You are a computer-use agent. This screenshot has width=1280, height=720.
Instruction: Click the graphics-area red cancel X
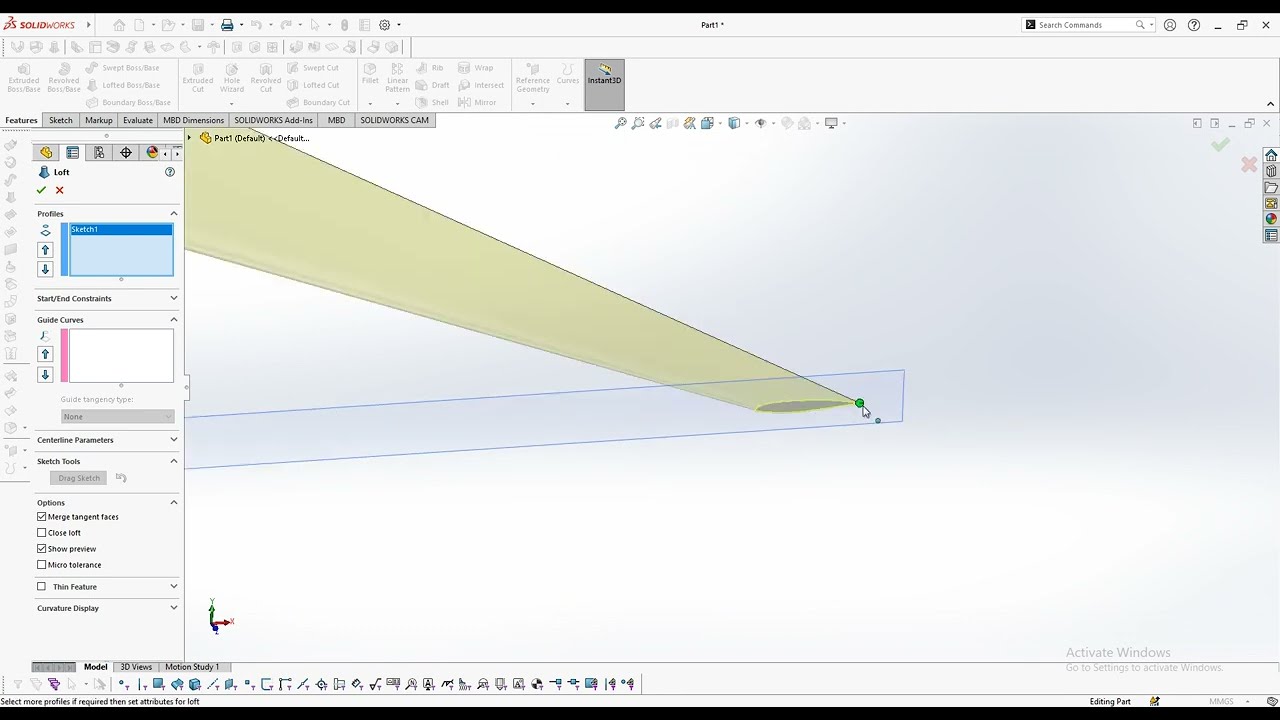pyautogui.click(x=1249, y=164)
